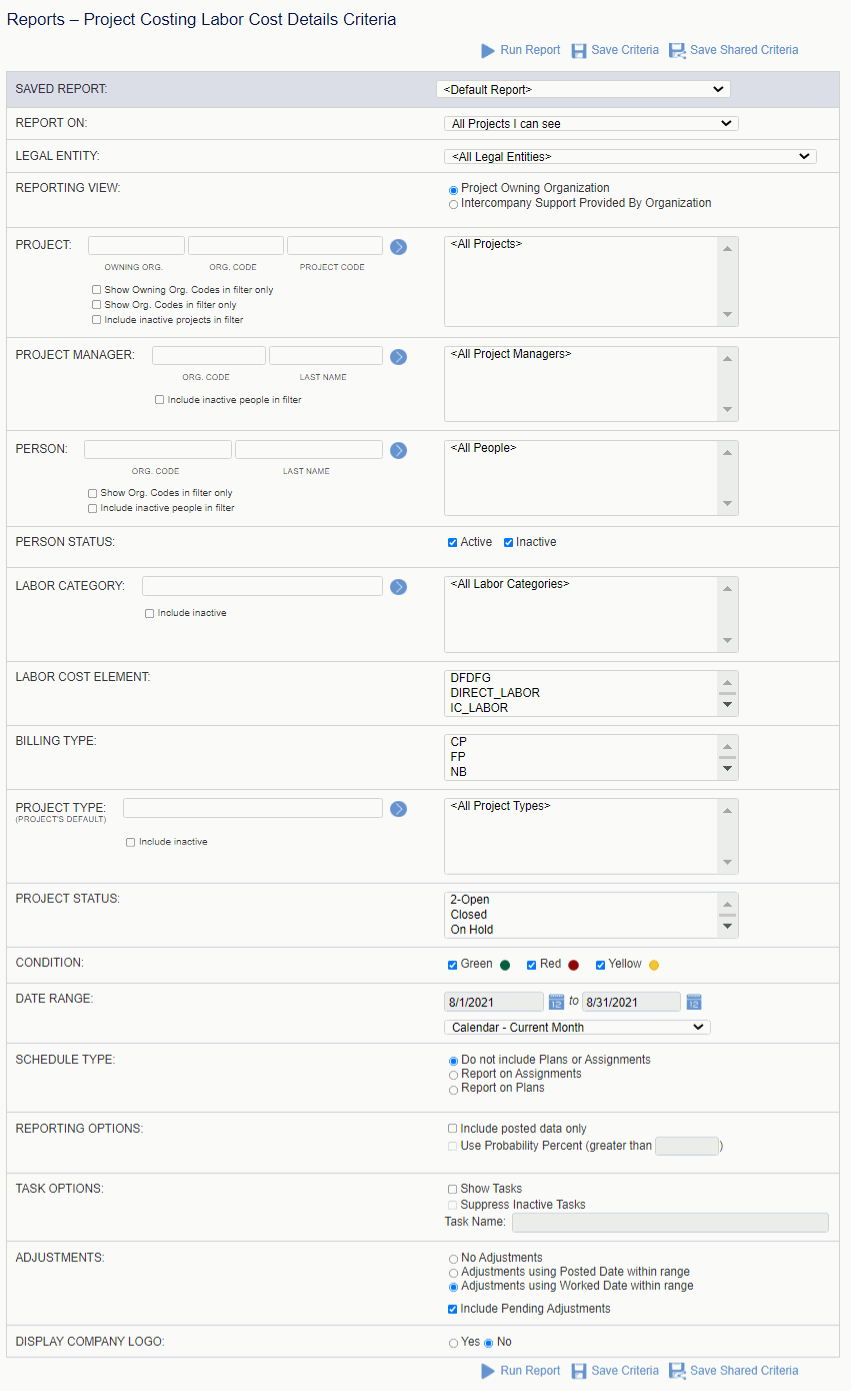Image resolution: width=851 pixels, height=1391 pixels.
Task: Select Closed in Project Status list
Action: click(469, 915)
